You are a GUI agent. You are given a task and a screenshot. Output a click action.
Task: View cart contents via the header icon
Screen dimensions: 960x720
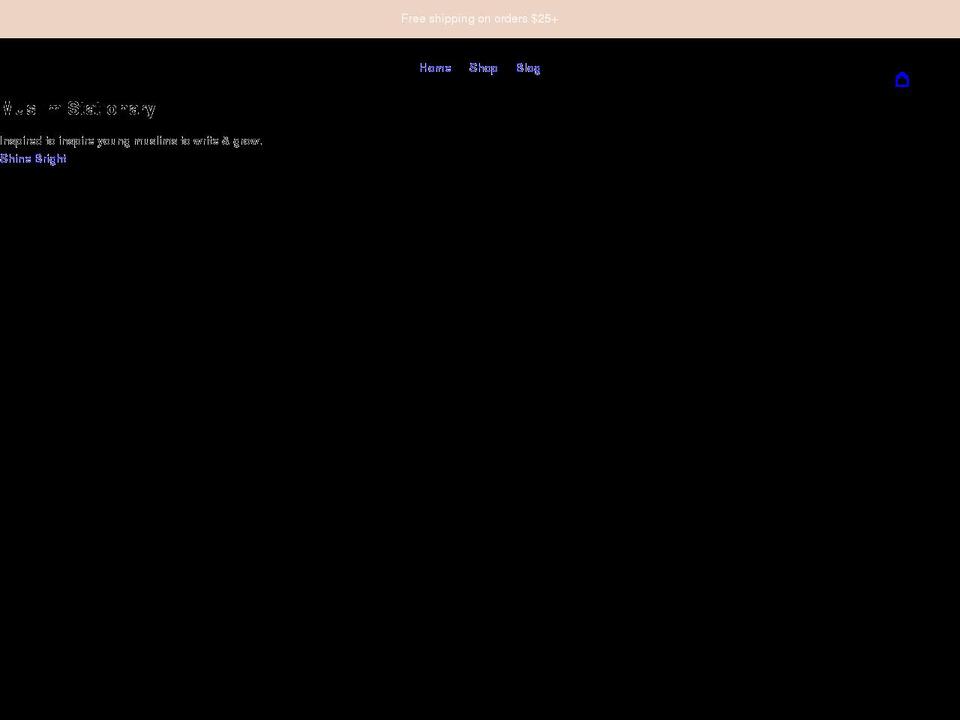(x=902, y=80)
